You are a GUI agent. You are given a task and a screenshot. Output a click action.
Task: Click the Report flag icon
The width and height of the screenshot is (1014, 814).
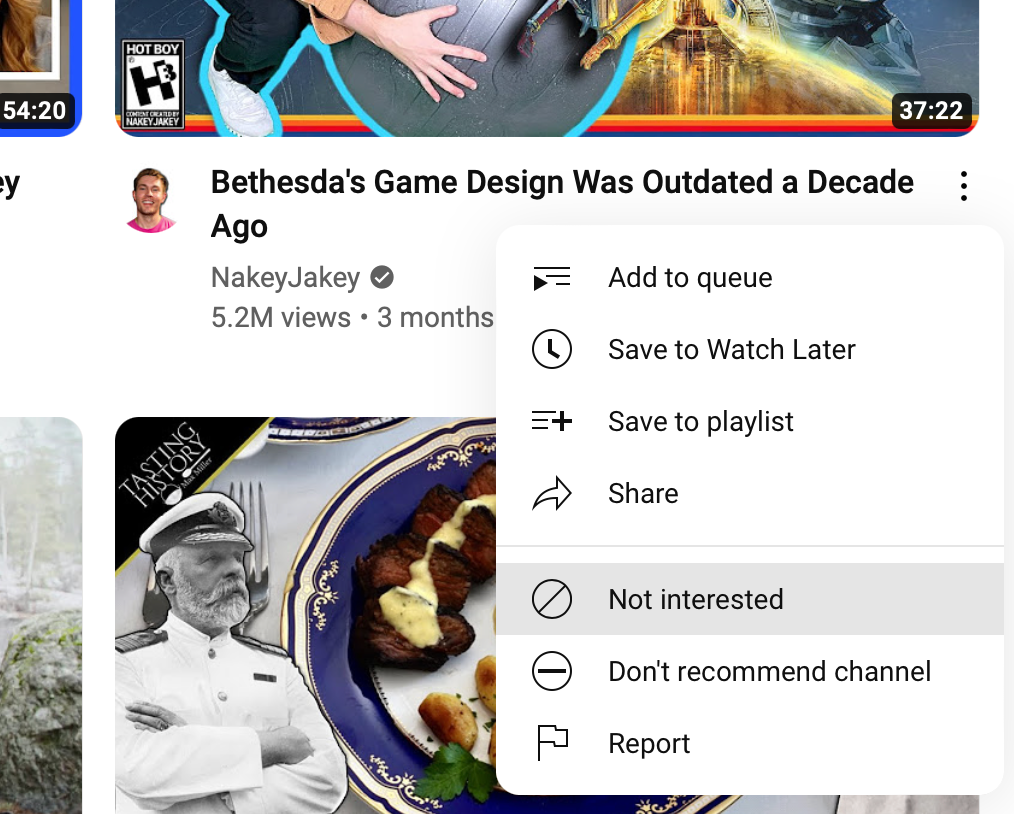click(552, 743)
